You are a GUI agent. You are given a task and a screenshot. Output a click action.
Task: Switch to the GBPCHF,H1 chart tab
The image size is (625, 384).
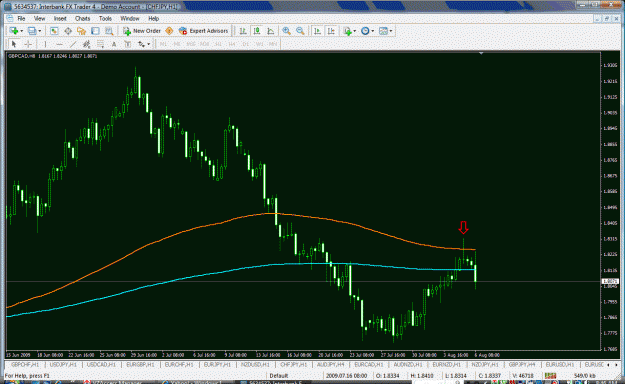[25, 364]
